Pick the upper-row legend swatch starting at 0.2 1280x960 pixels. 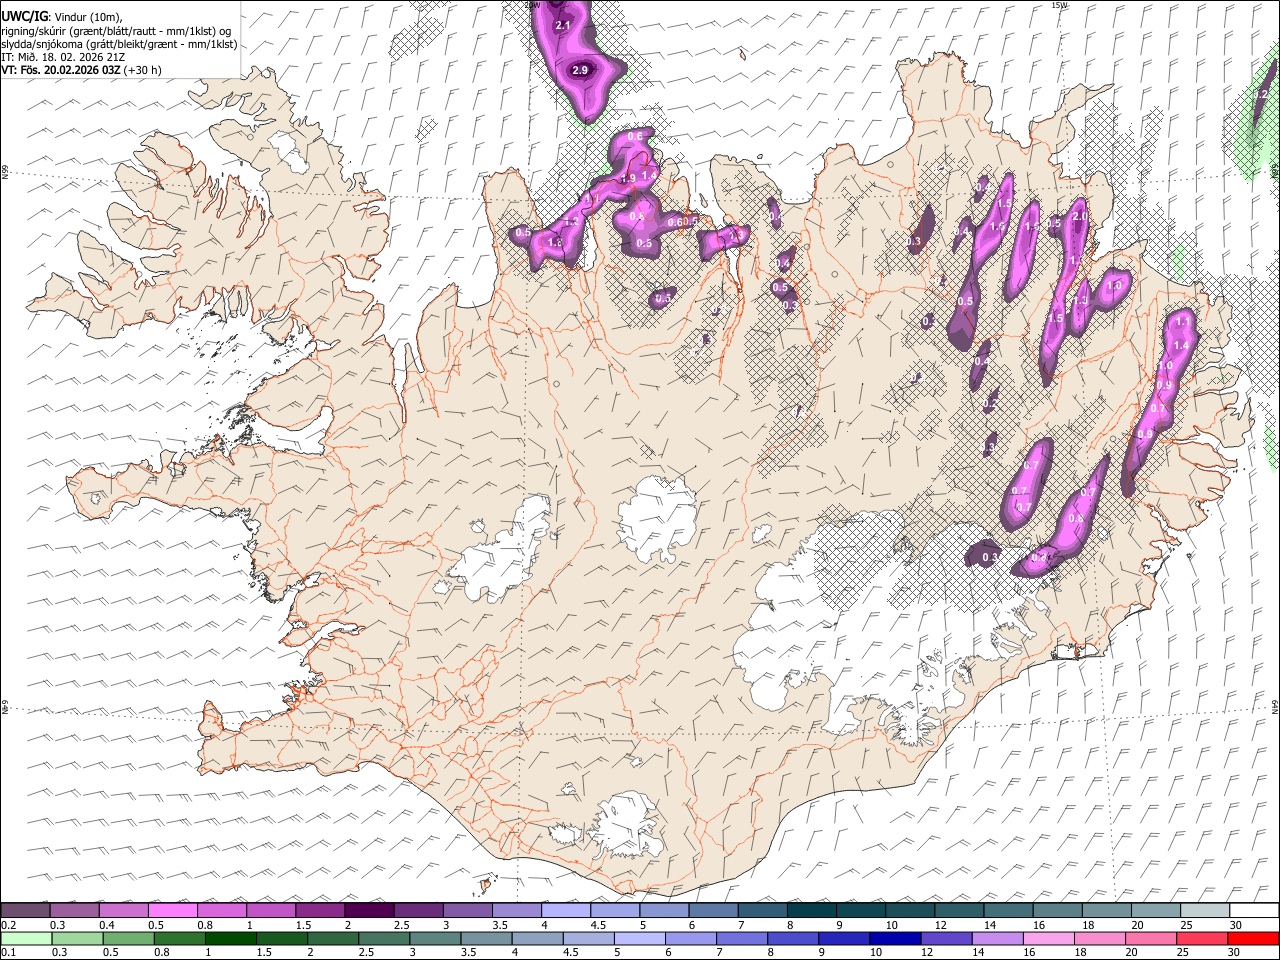point(25,910)
